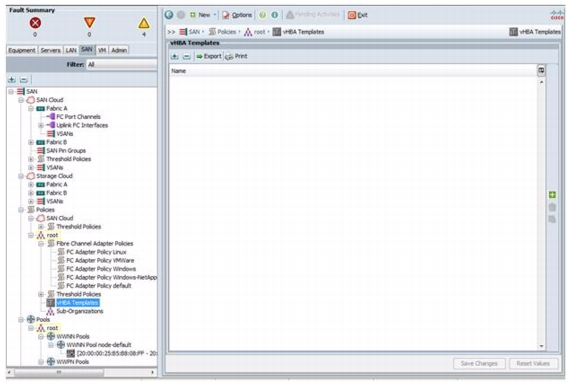Switch to the Equipment tab

pyautogui.click(x=22, y=50)
